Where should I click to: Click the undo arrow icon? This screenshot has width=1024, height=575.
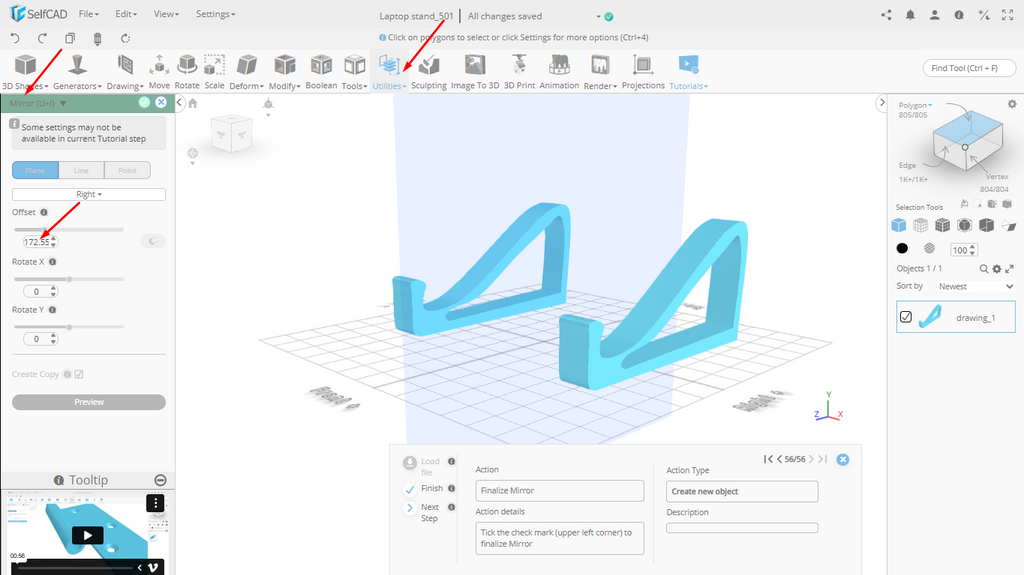coord(15,39)
